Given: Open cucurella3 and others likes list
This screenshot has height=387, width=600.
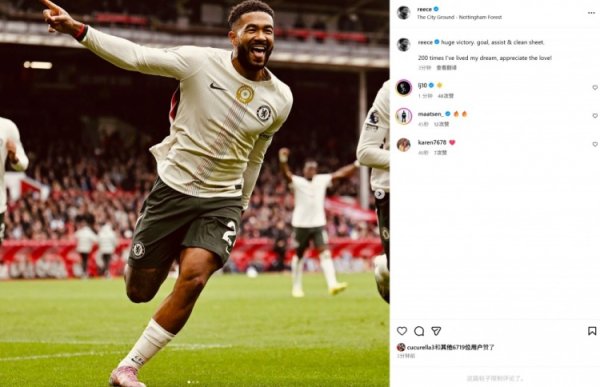Looking at the screenshot, I should pyautogui.click(x=450, y=347).
